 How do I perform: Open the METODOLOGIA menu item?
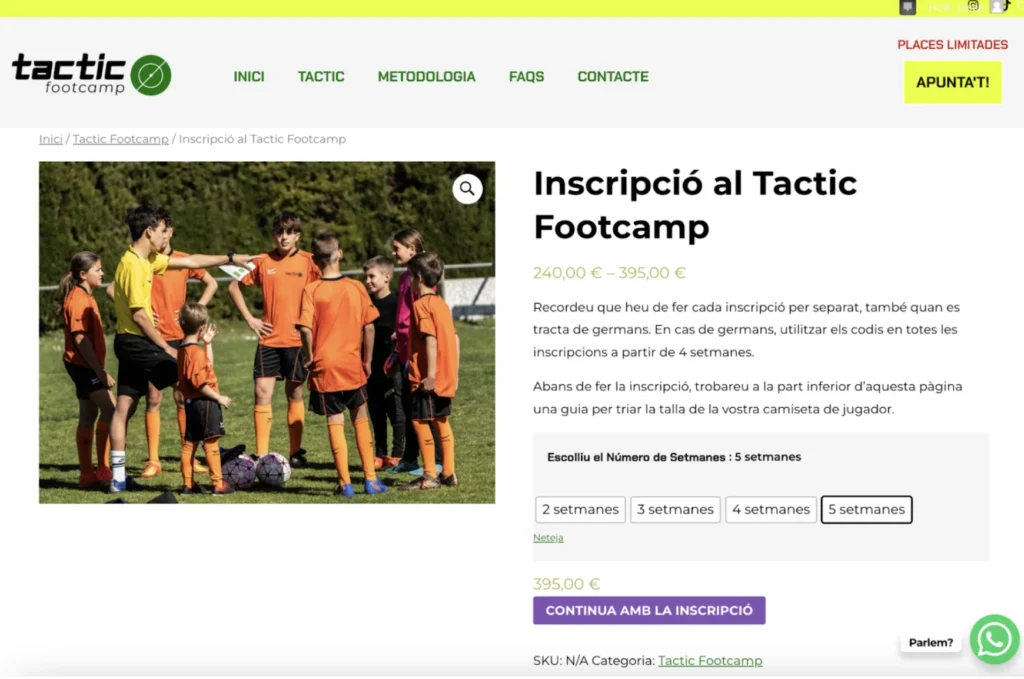point(426,76)
